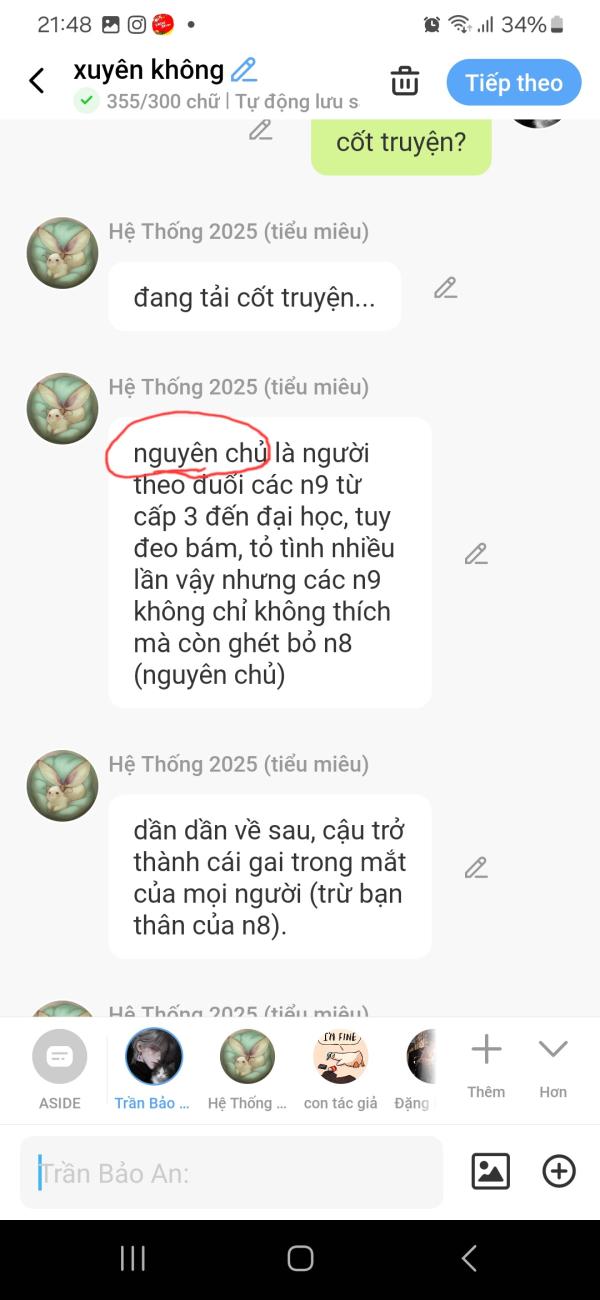Tap the back arrow in header
This screenshot has width=600, height=1300.
37,81
